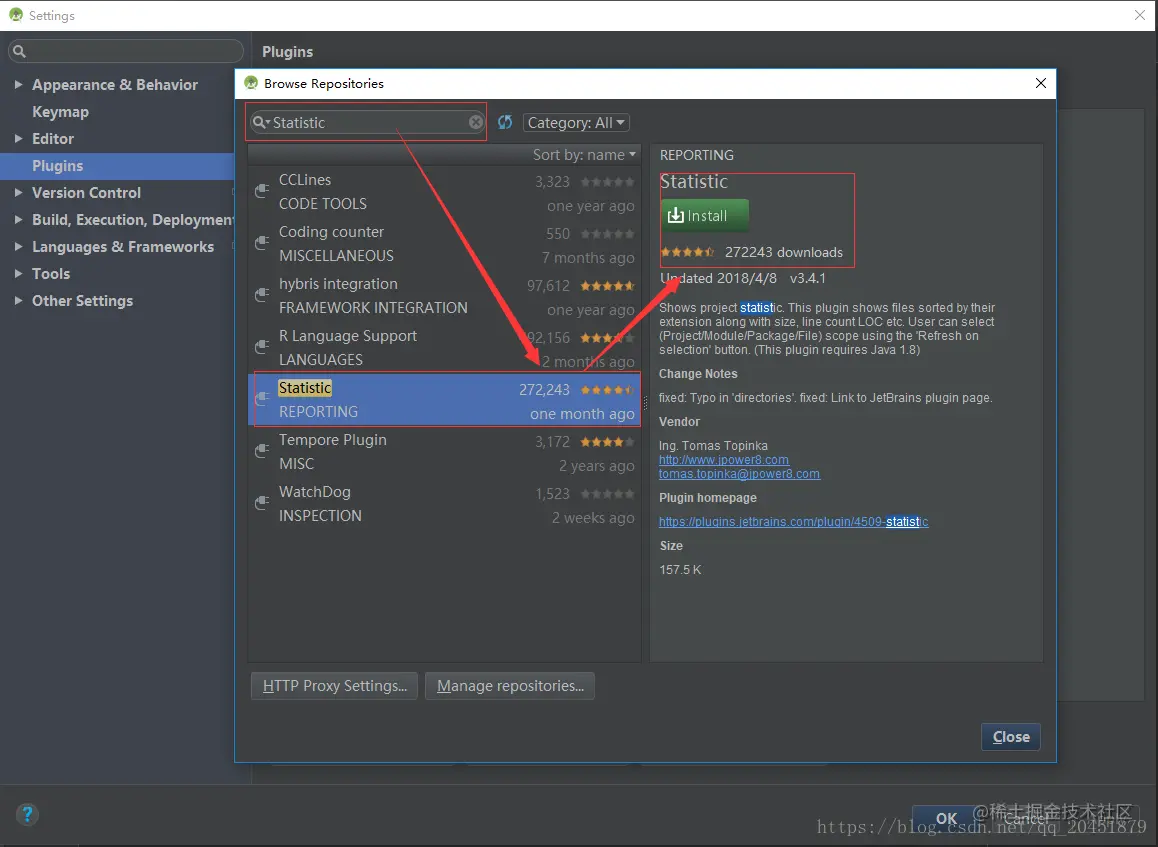
Task: Expand the Version Control node
Action: [x=18, y=192]
